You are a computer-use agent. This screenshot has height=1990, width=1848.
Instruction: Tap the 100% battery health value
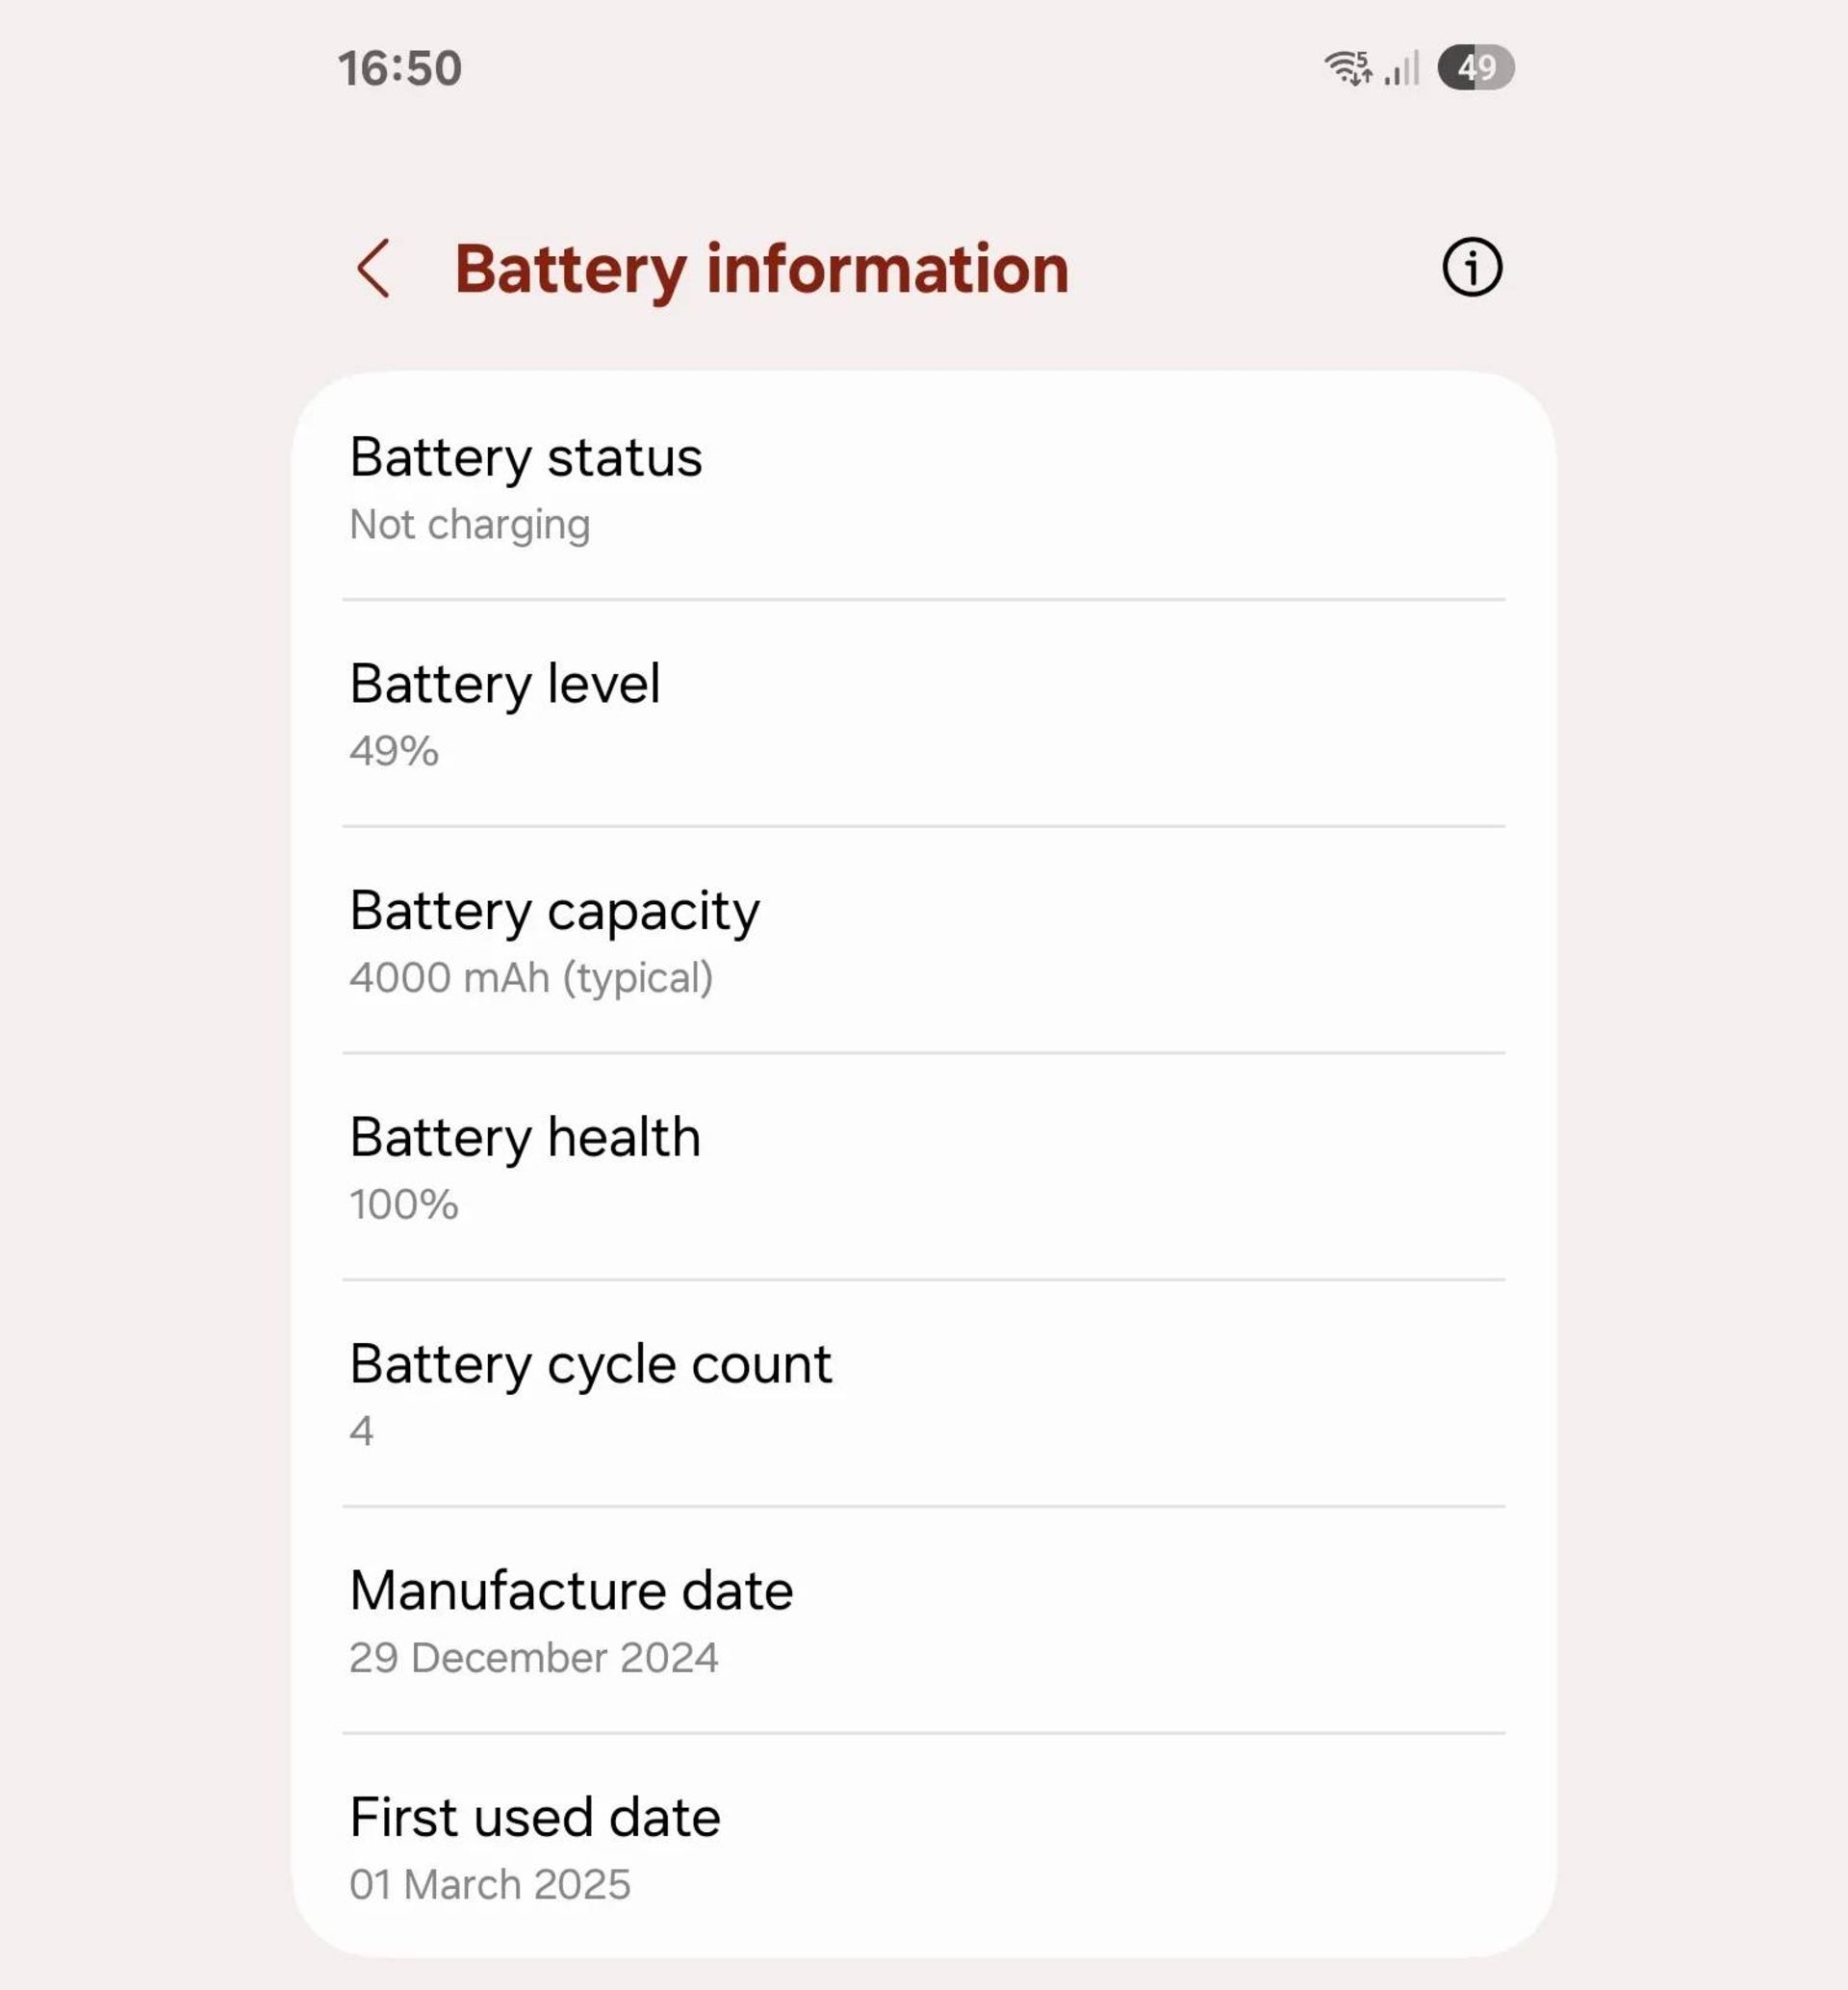point(404,1204)
